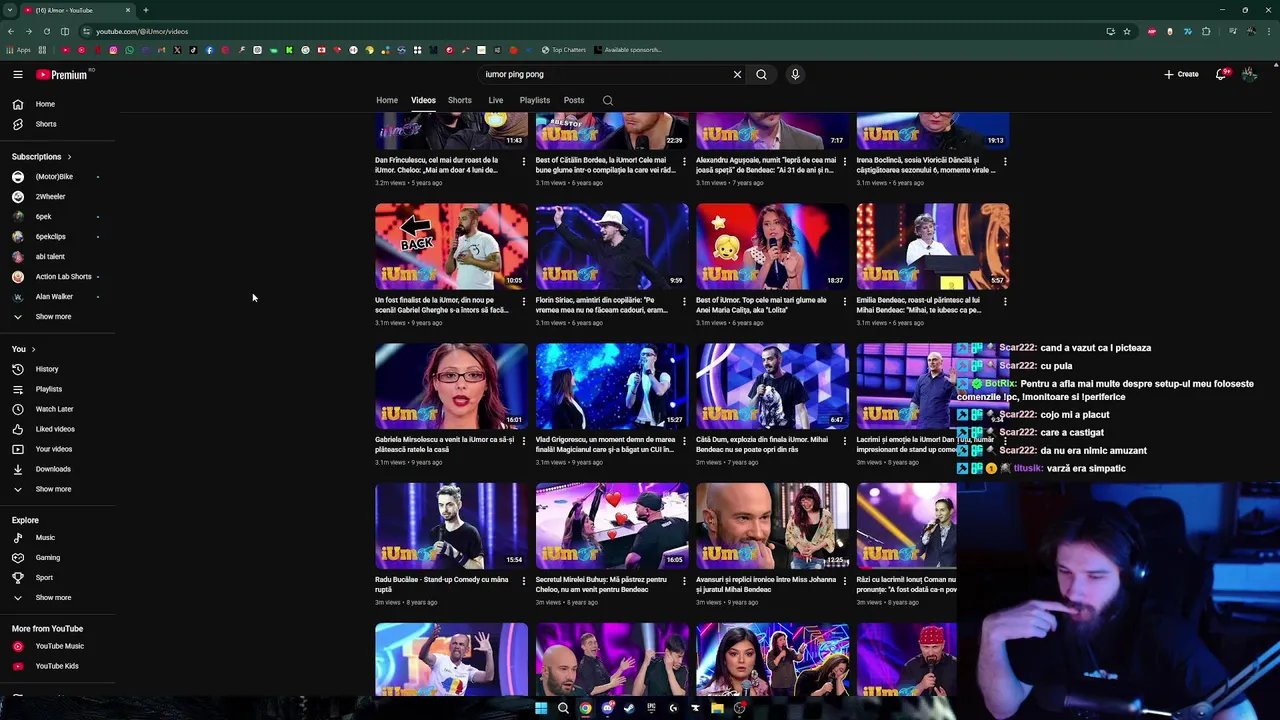The width and height of the screenshot is (1280, 720).
Task: Open the Cătă Dum video thumbnail
Action: click(772, 386)
